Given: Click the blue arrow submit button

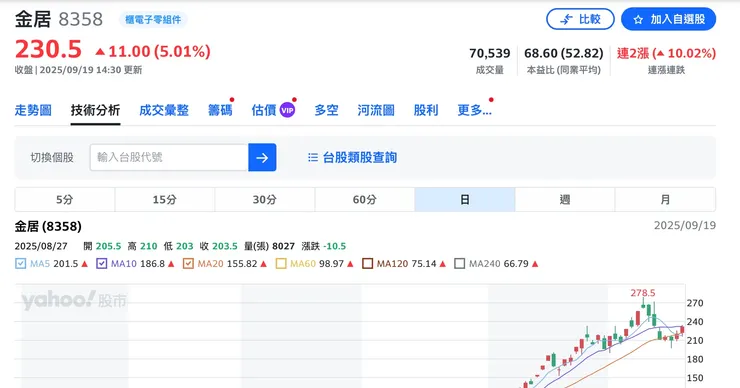Looking at the screenshot, I should pos(262,157).
